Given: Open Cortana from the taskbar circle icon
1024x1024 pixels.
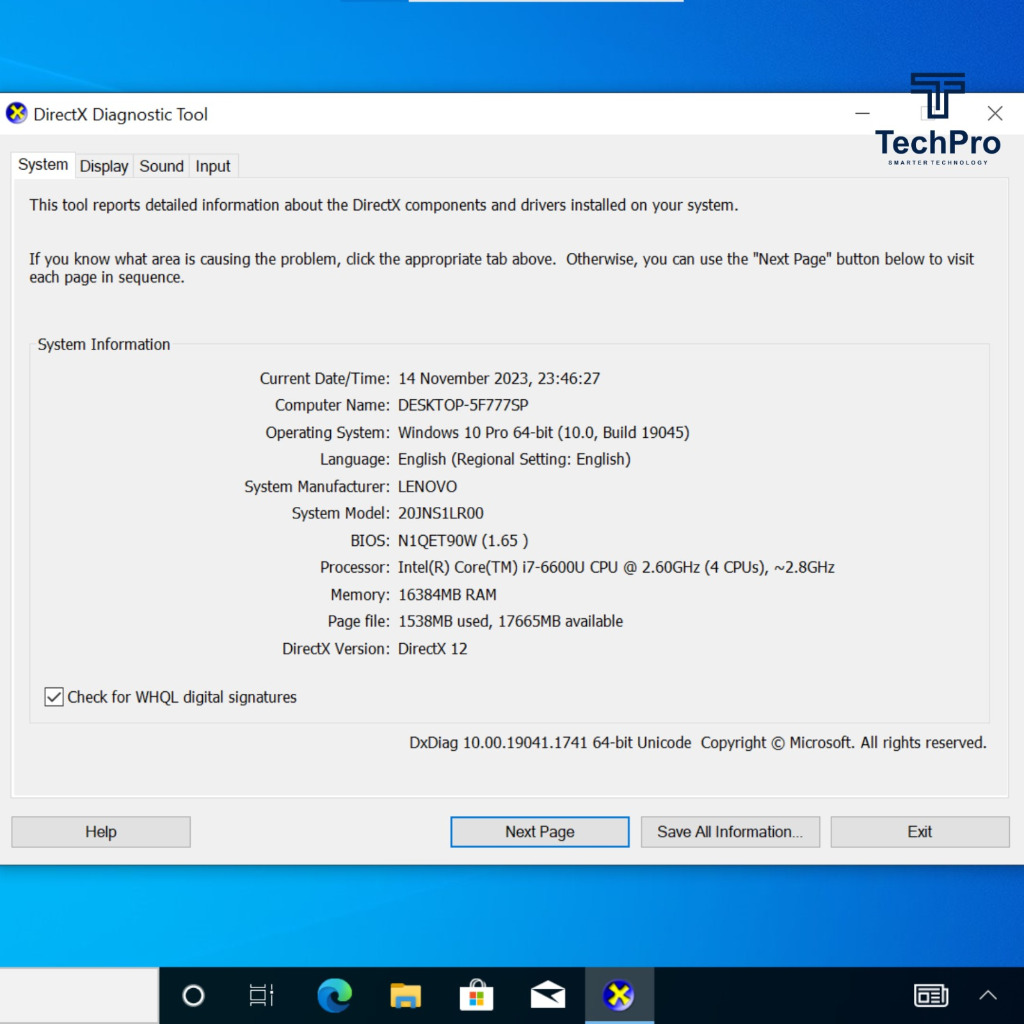Looking at the screenshot, I should pyautogui.click(x=193, y=995).
